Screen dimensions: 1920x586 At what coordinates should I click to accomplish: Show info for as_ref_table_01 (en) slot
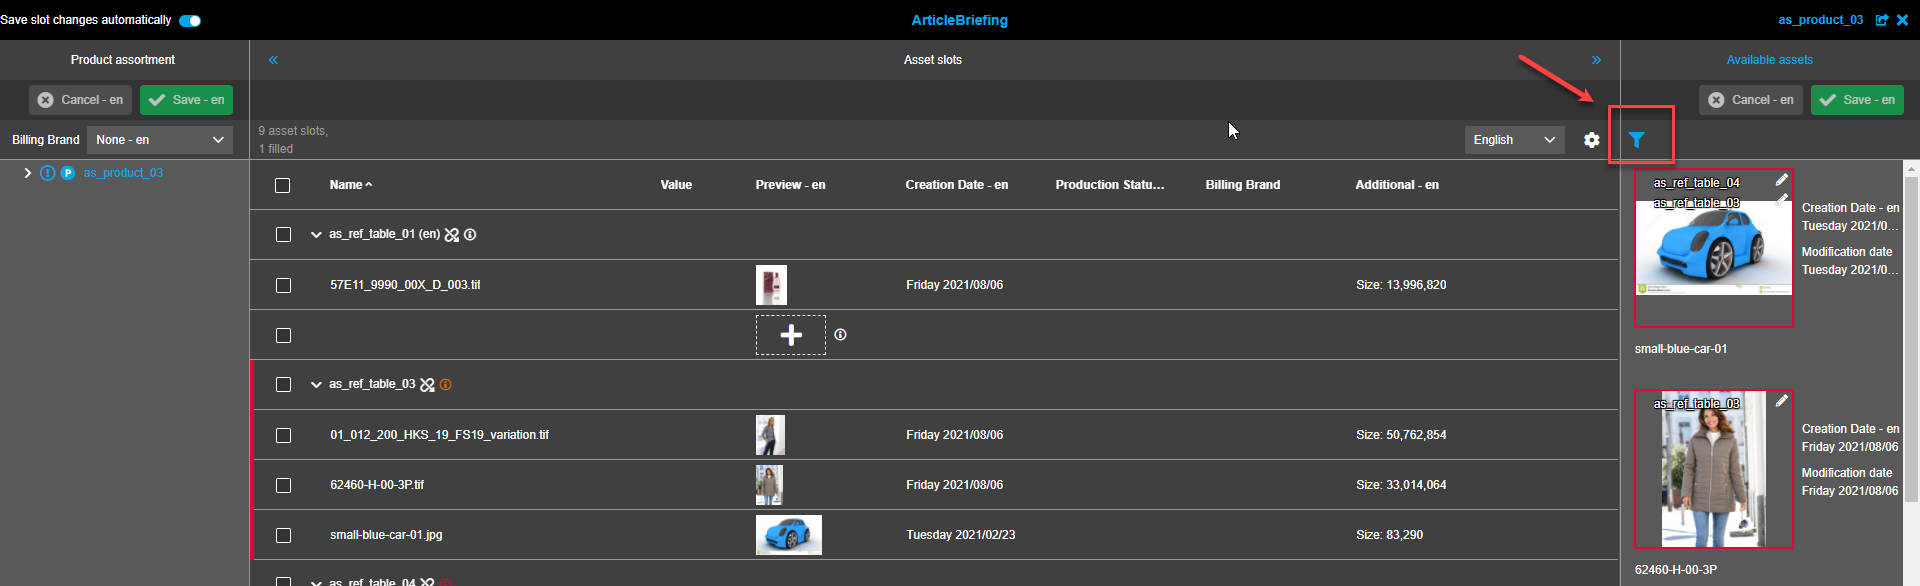pos(470,235)
